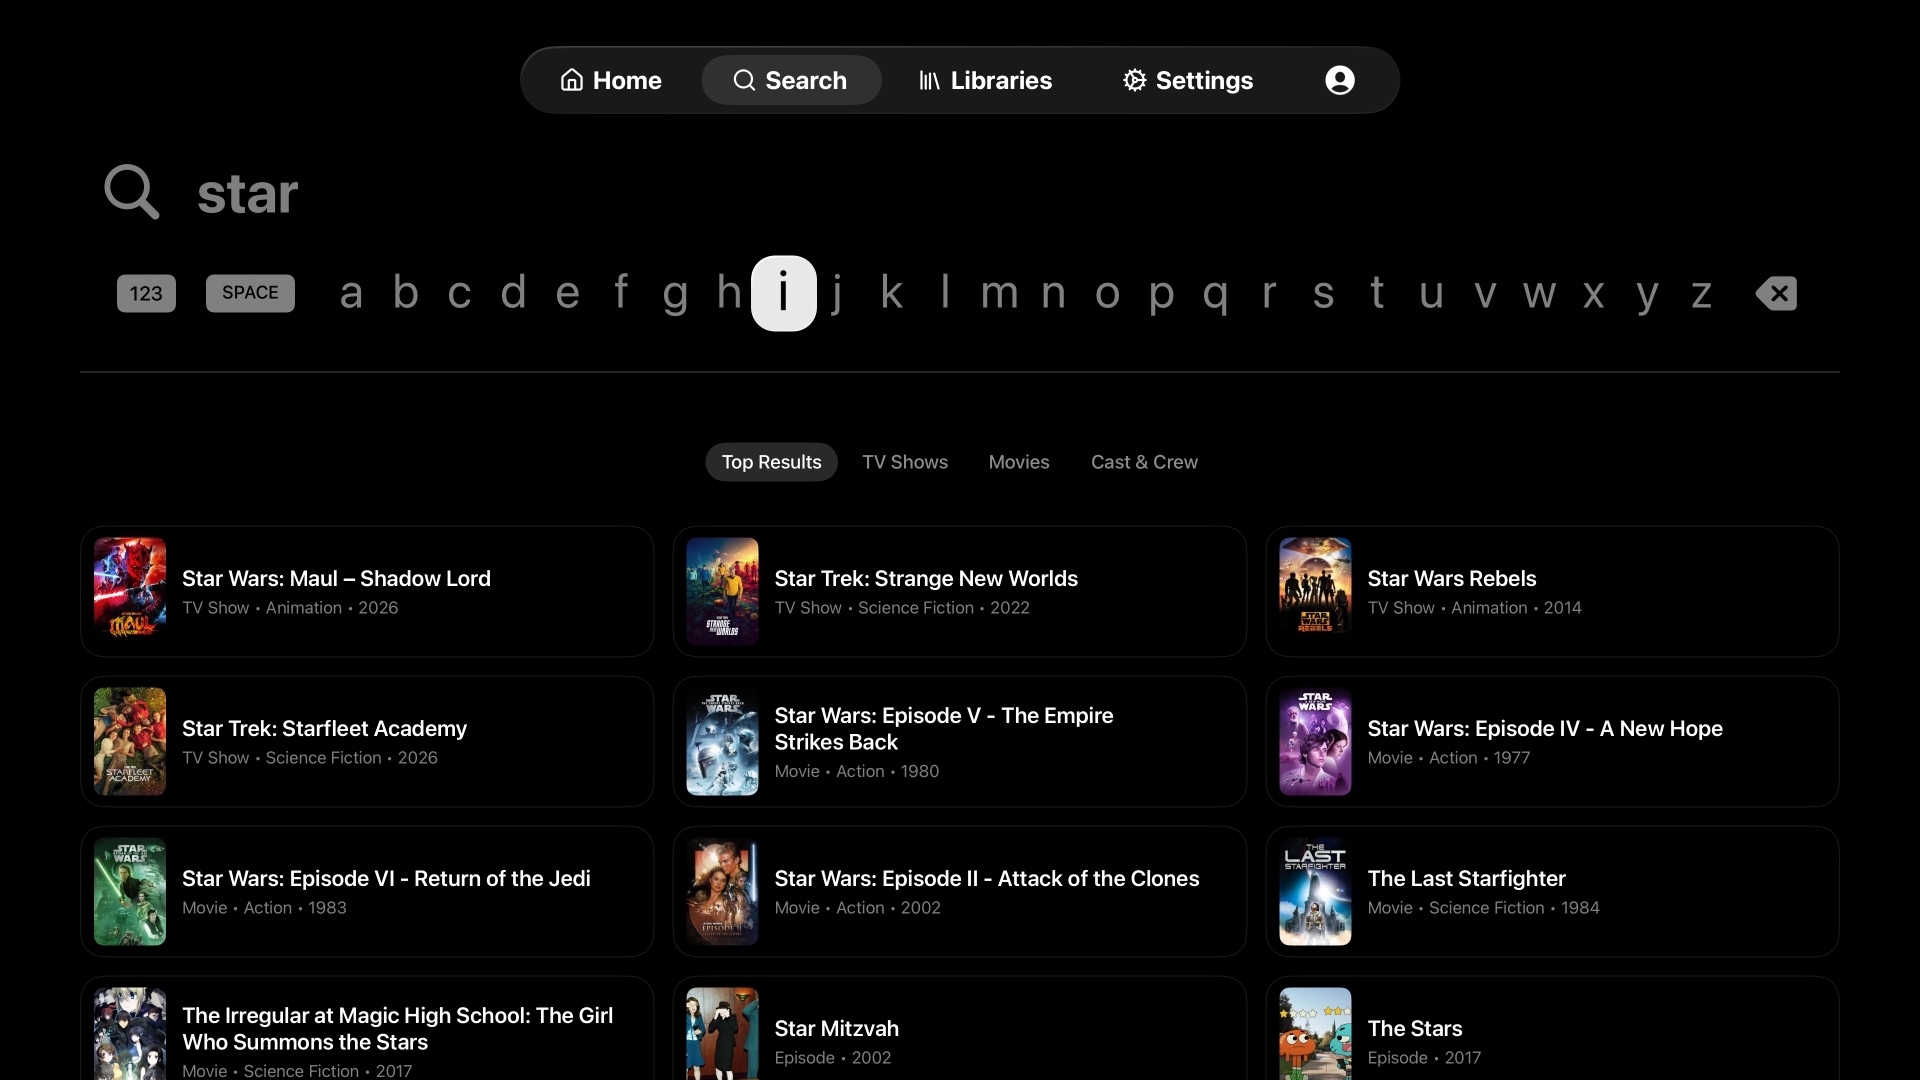The height and width of the screenshot is (1080, 1920).
Task: Switch to TV Shows results tab
Action: [905, 462]
